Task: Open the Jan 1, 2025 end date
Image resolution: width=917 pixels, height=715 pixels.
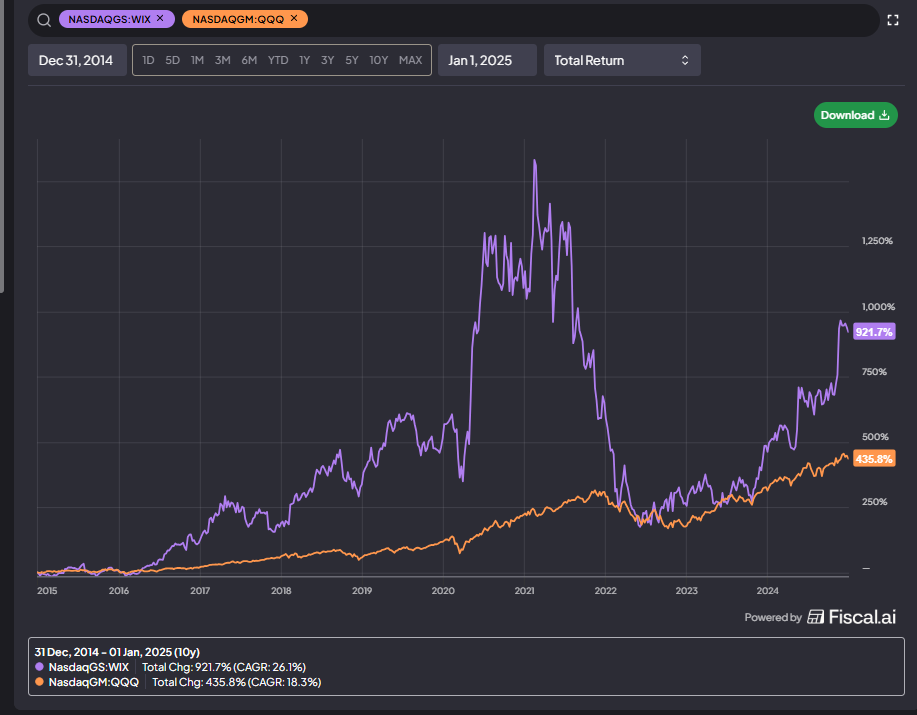Action: click(x=487, y=60)
